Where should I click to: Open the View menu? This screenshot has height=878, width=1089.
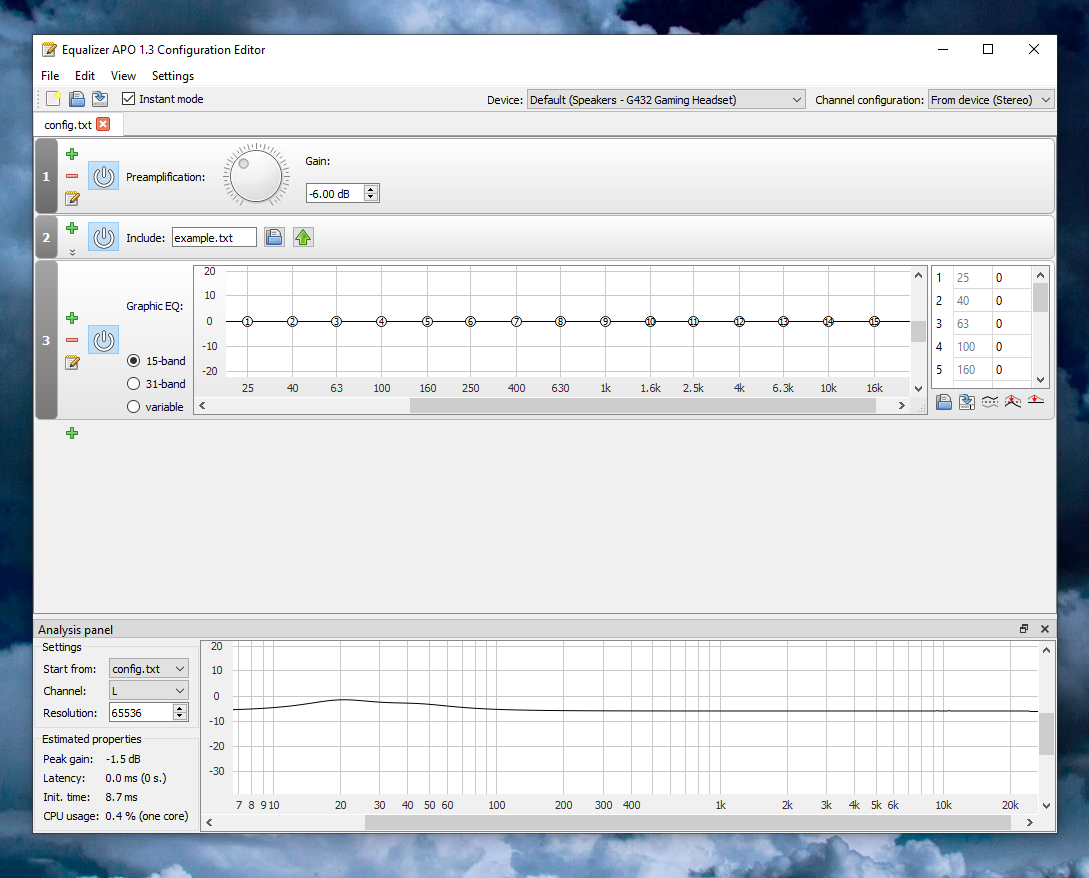[123, 76]
